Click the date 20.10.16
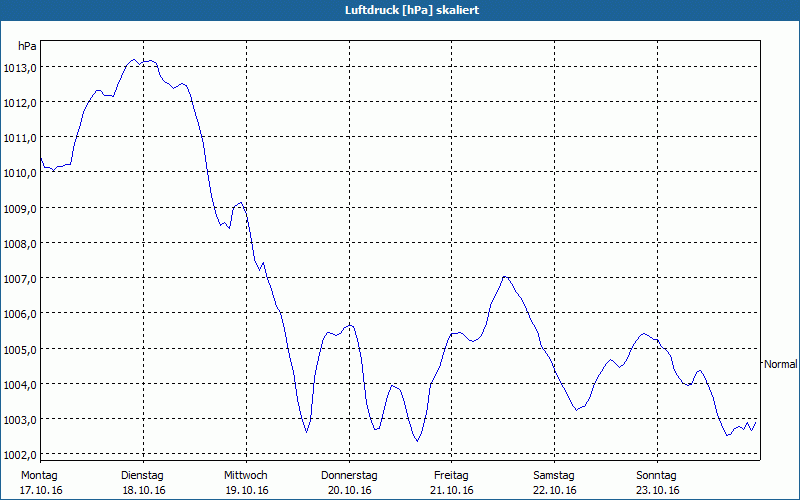 point(349,490)
